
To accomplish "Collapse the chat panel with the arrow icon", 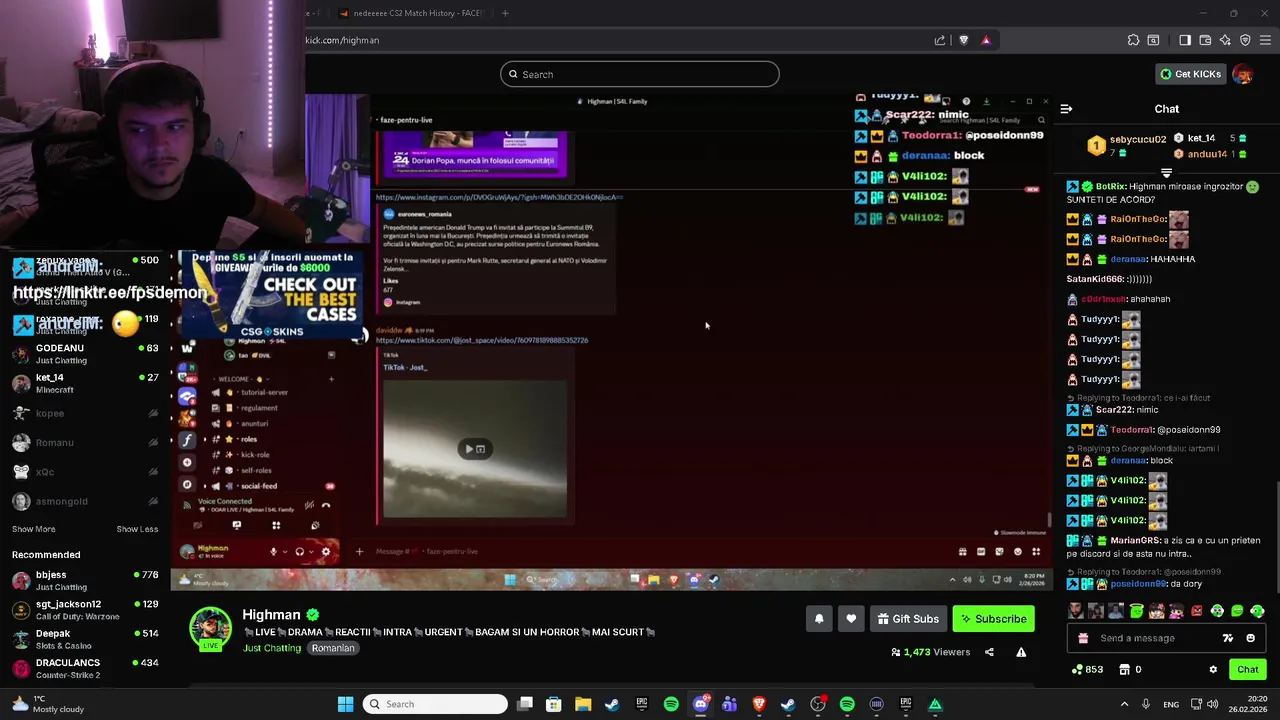I will pyautogui.click(x=1066, y=109).
